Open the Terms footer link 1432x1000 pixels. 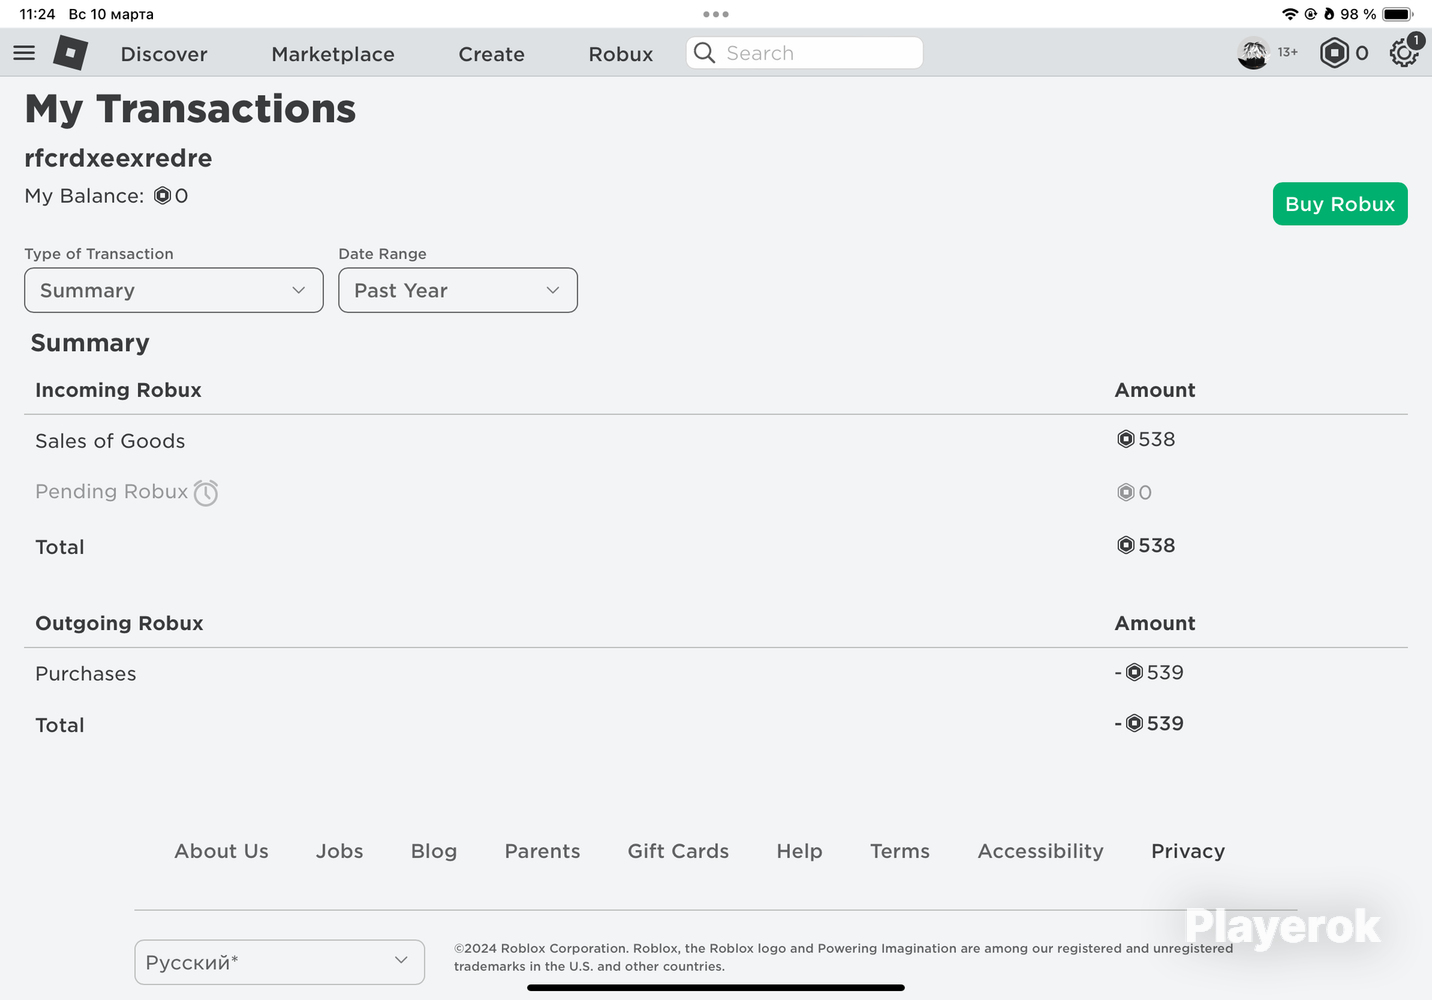[x=900, y=851]
